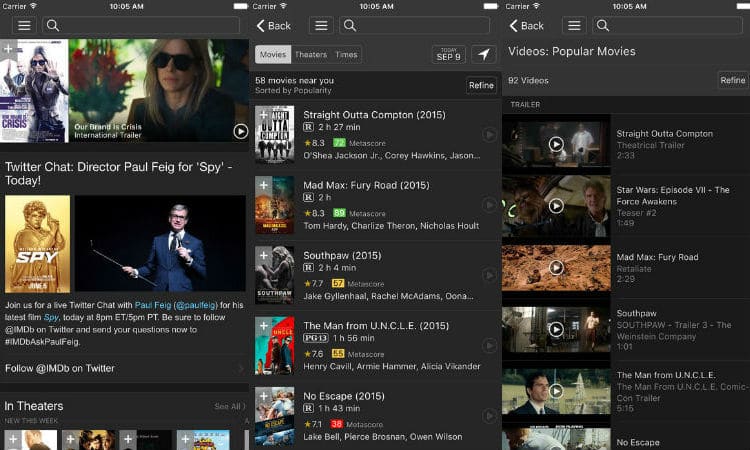Refine the 92 Videos list
This screenshot has width=750, height=450.
pos(733,80)
